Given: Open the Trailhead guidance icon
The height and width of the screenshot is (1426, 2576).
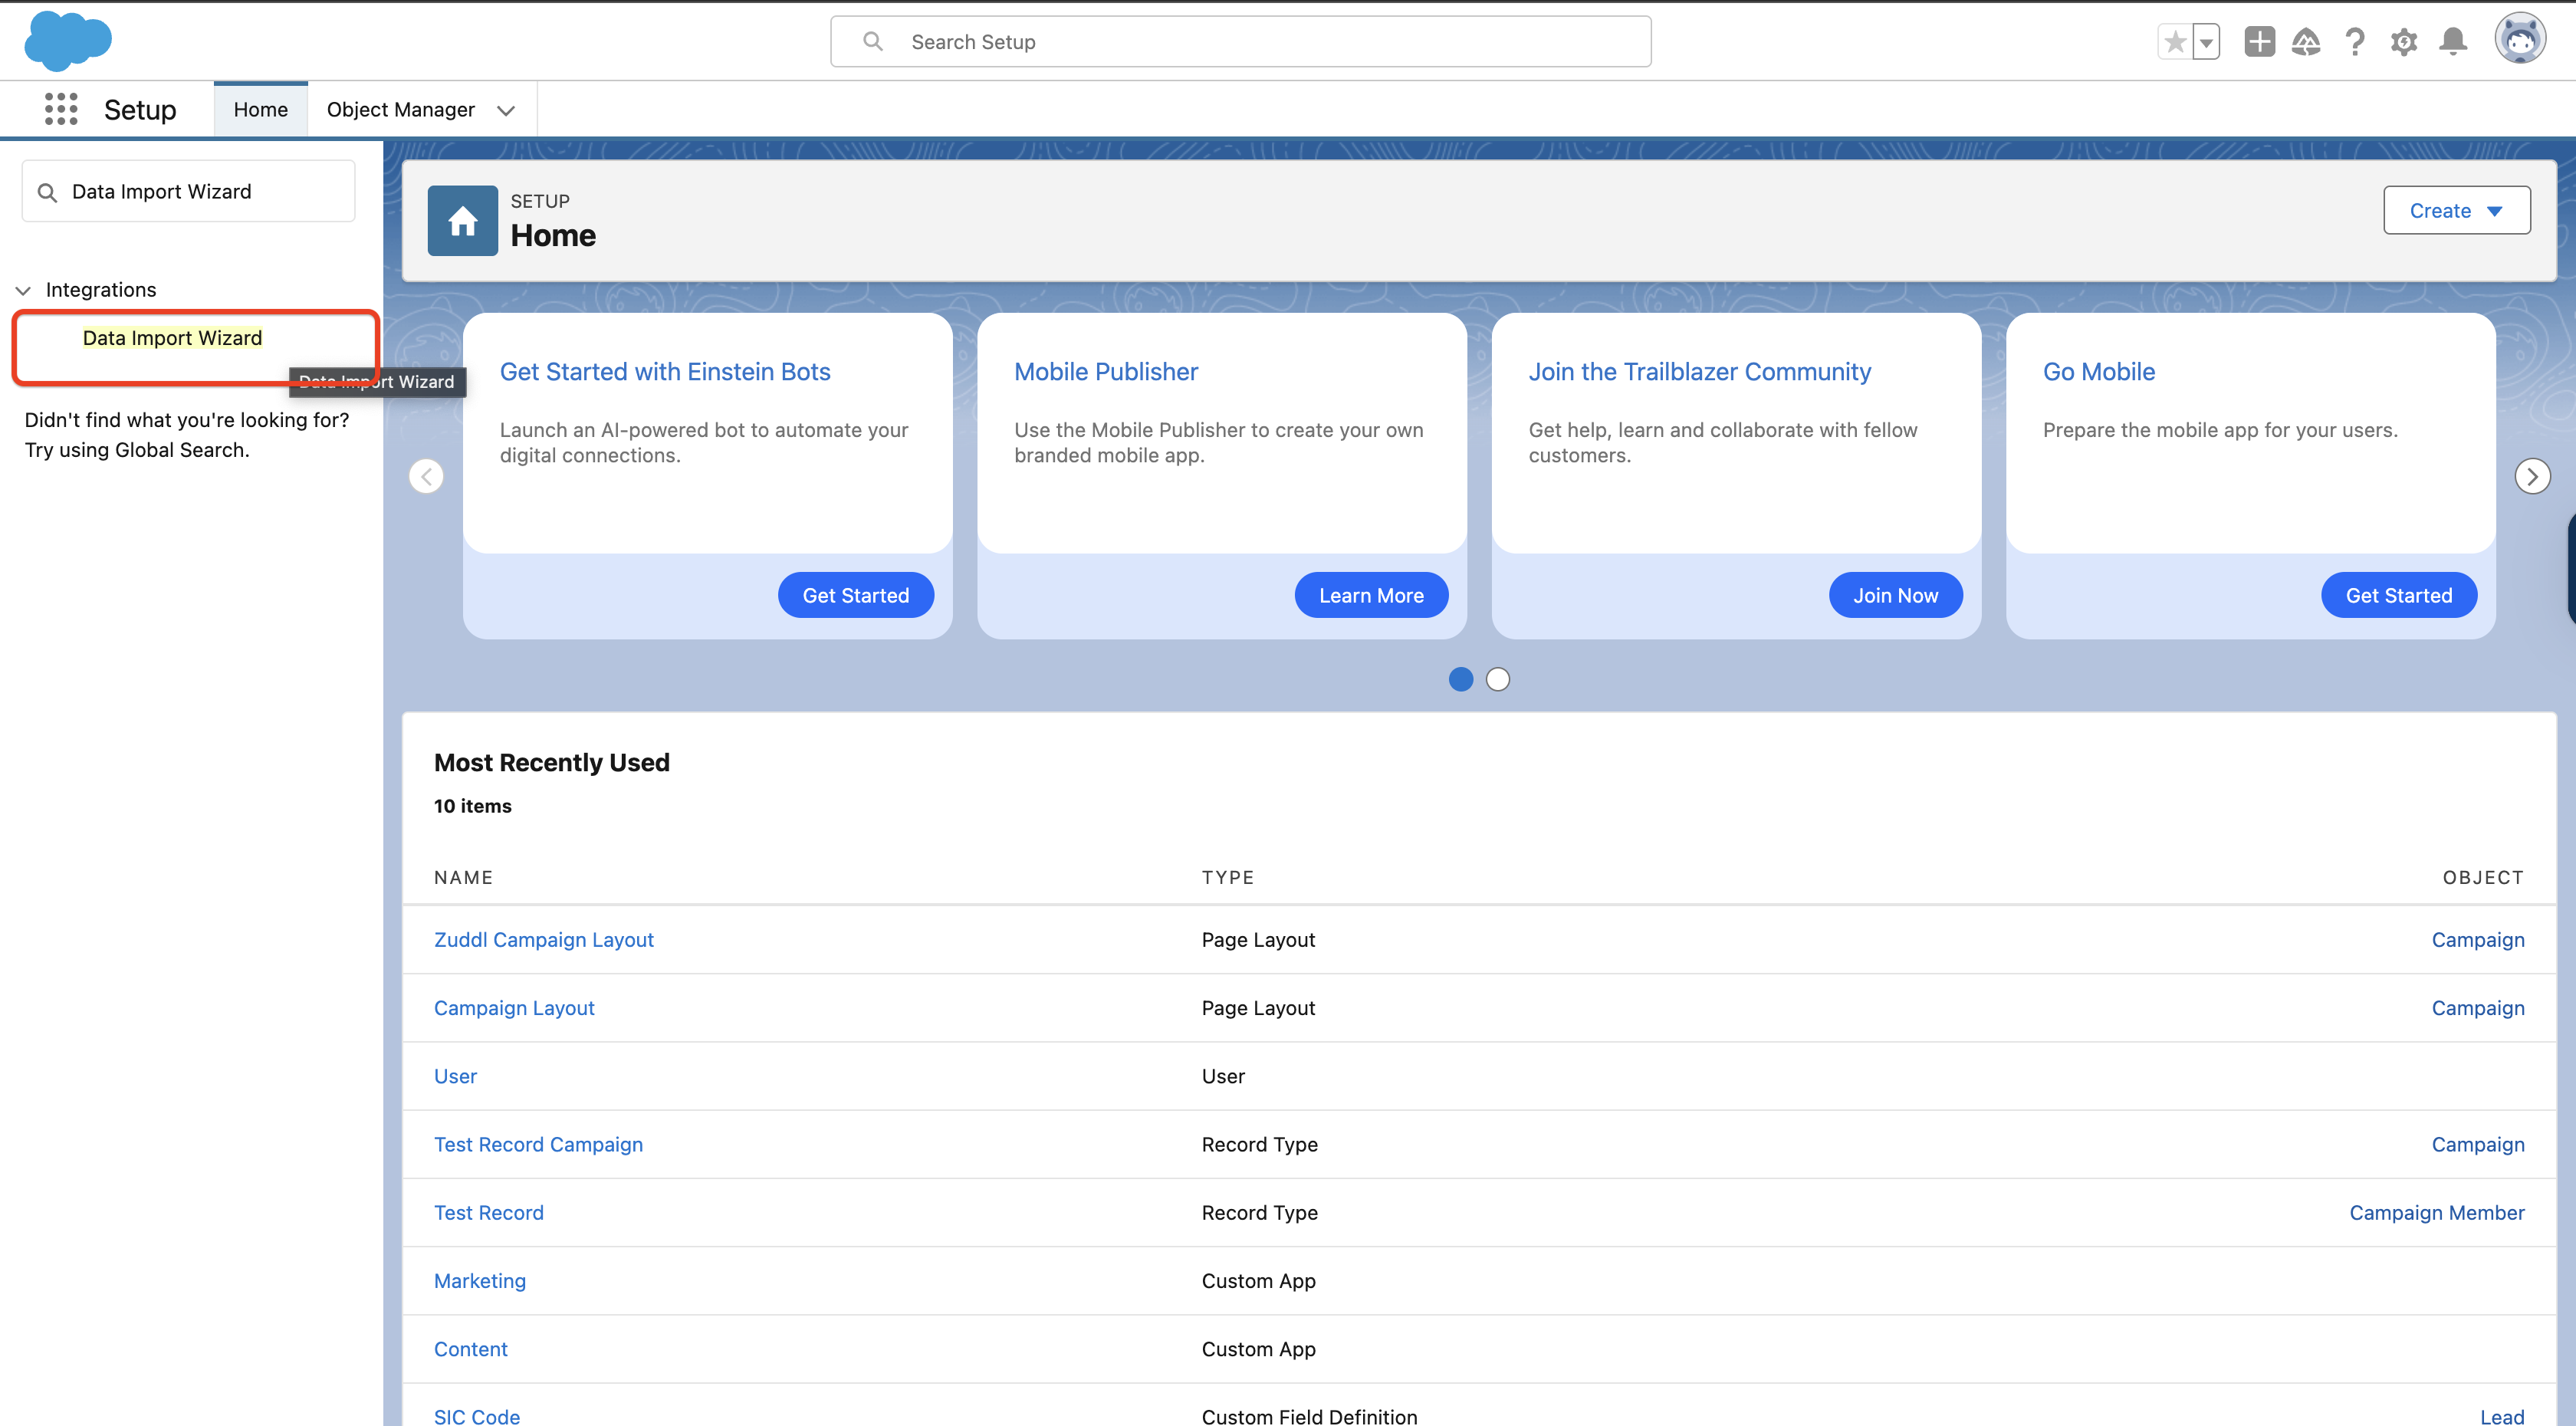Looking at the screenshot, I should 2307,42.
